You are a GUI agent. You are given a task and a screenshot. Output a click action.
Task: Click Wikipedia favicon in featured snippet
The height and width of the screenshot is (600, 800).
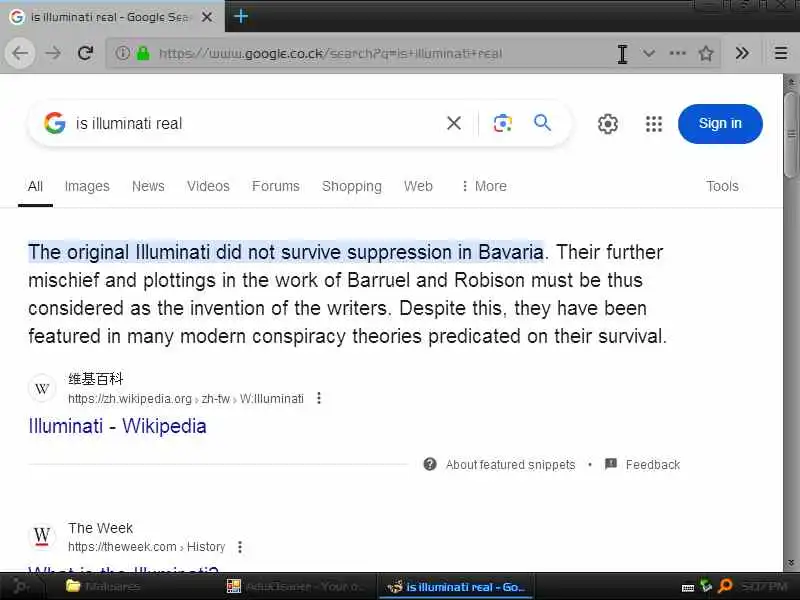click(x=42, y=389)
